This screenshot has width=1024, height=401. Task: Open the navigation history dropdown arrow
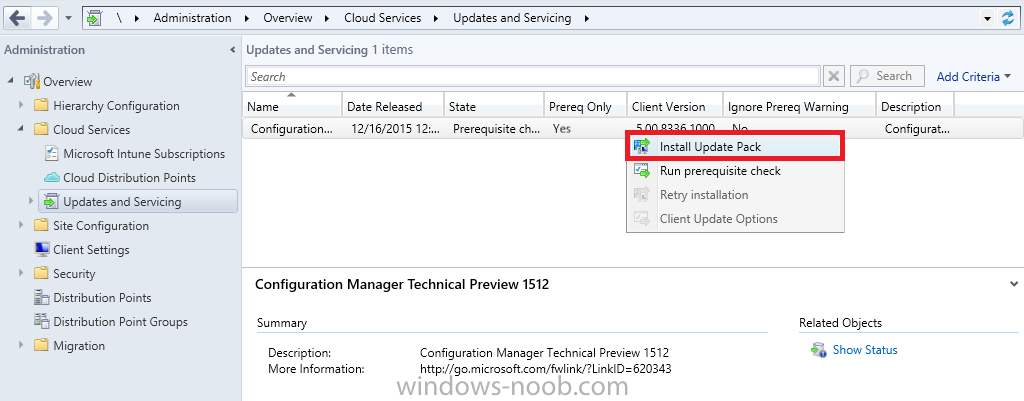[69, 19]
